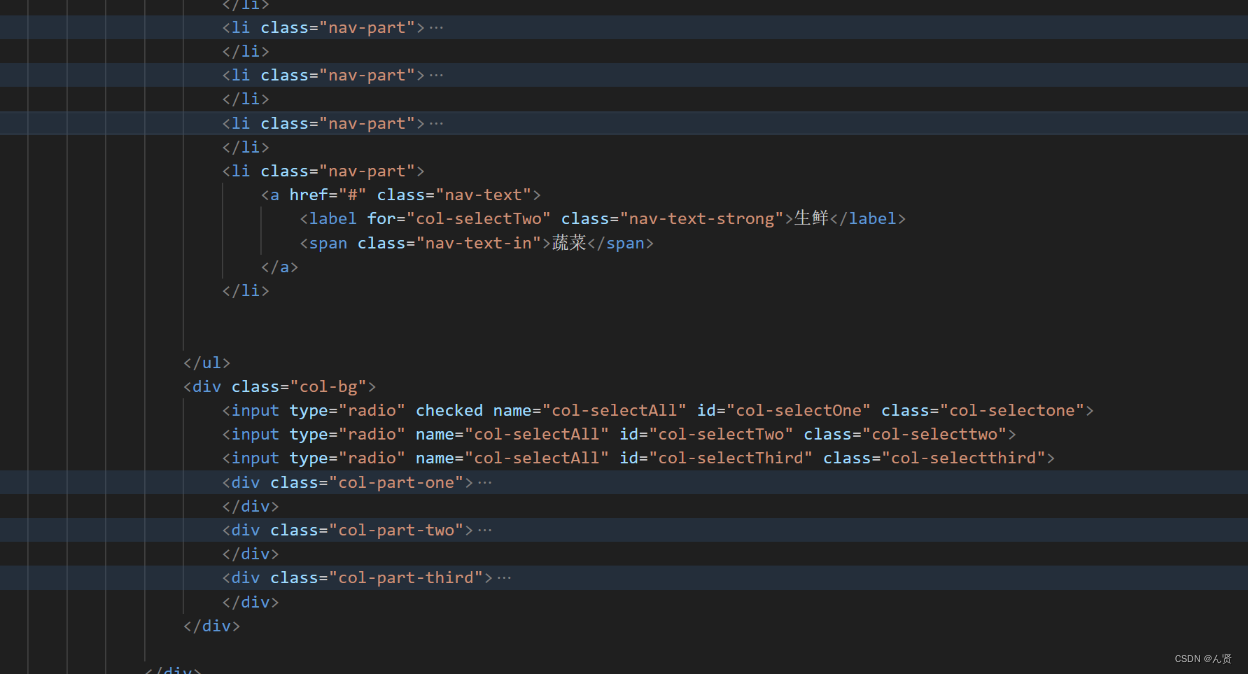
Task: Click the closing </span> tag
Action: pos(621,243)
